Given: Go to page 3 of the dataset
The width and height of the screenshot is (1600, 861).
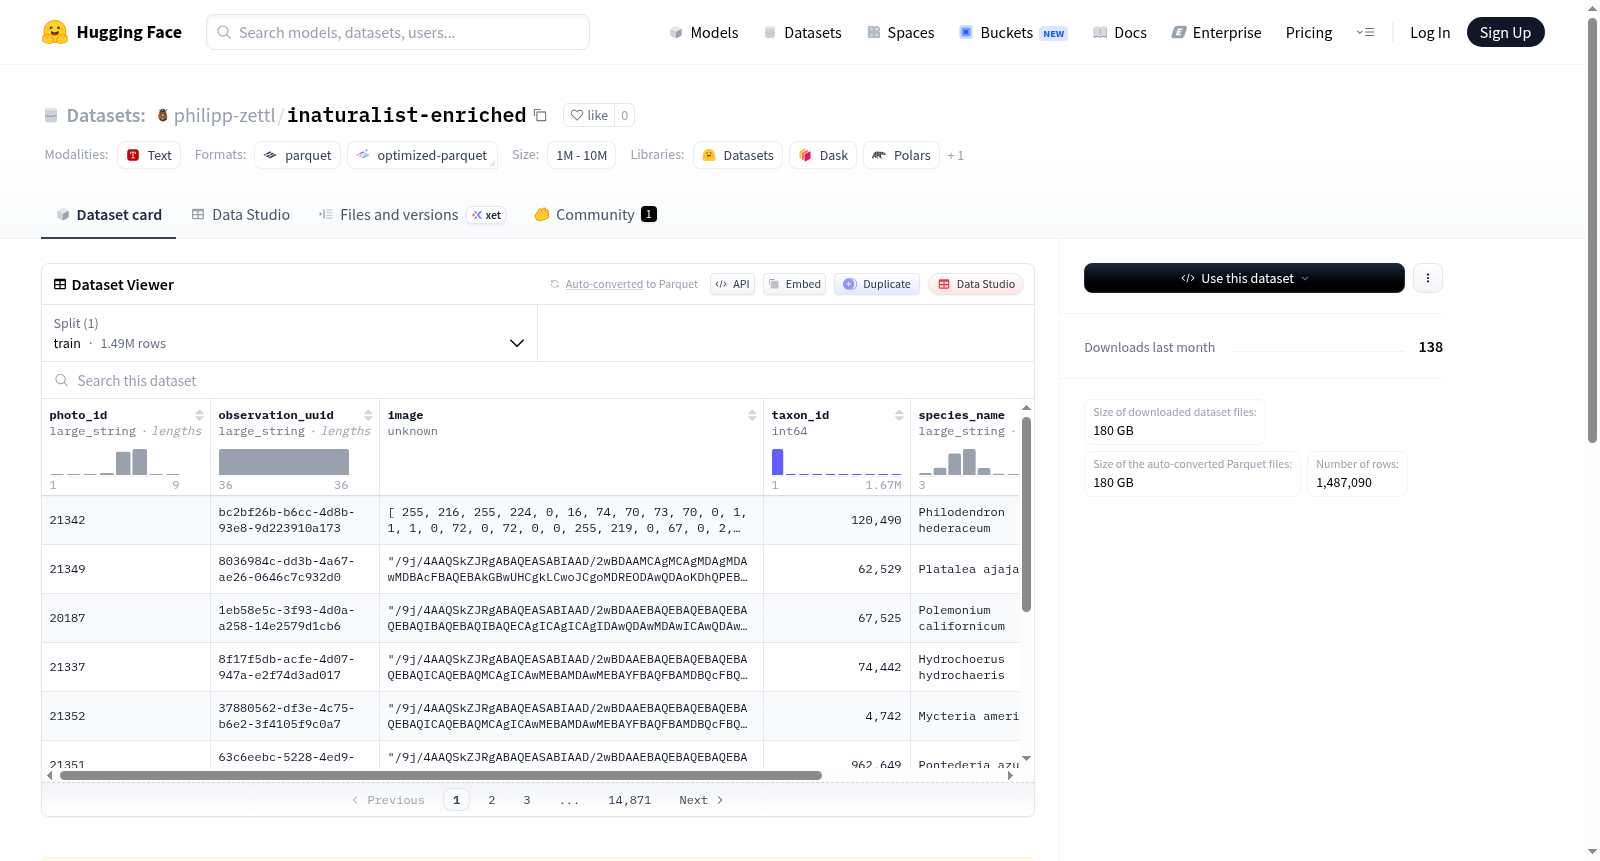Looking at the screenshot, I should 527,800.
